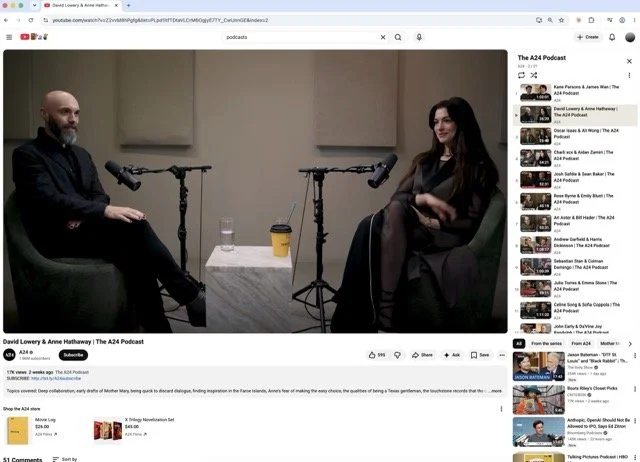
Task: Open options for Boots Riley's video
Action: coord(635,389)
